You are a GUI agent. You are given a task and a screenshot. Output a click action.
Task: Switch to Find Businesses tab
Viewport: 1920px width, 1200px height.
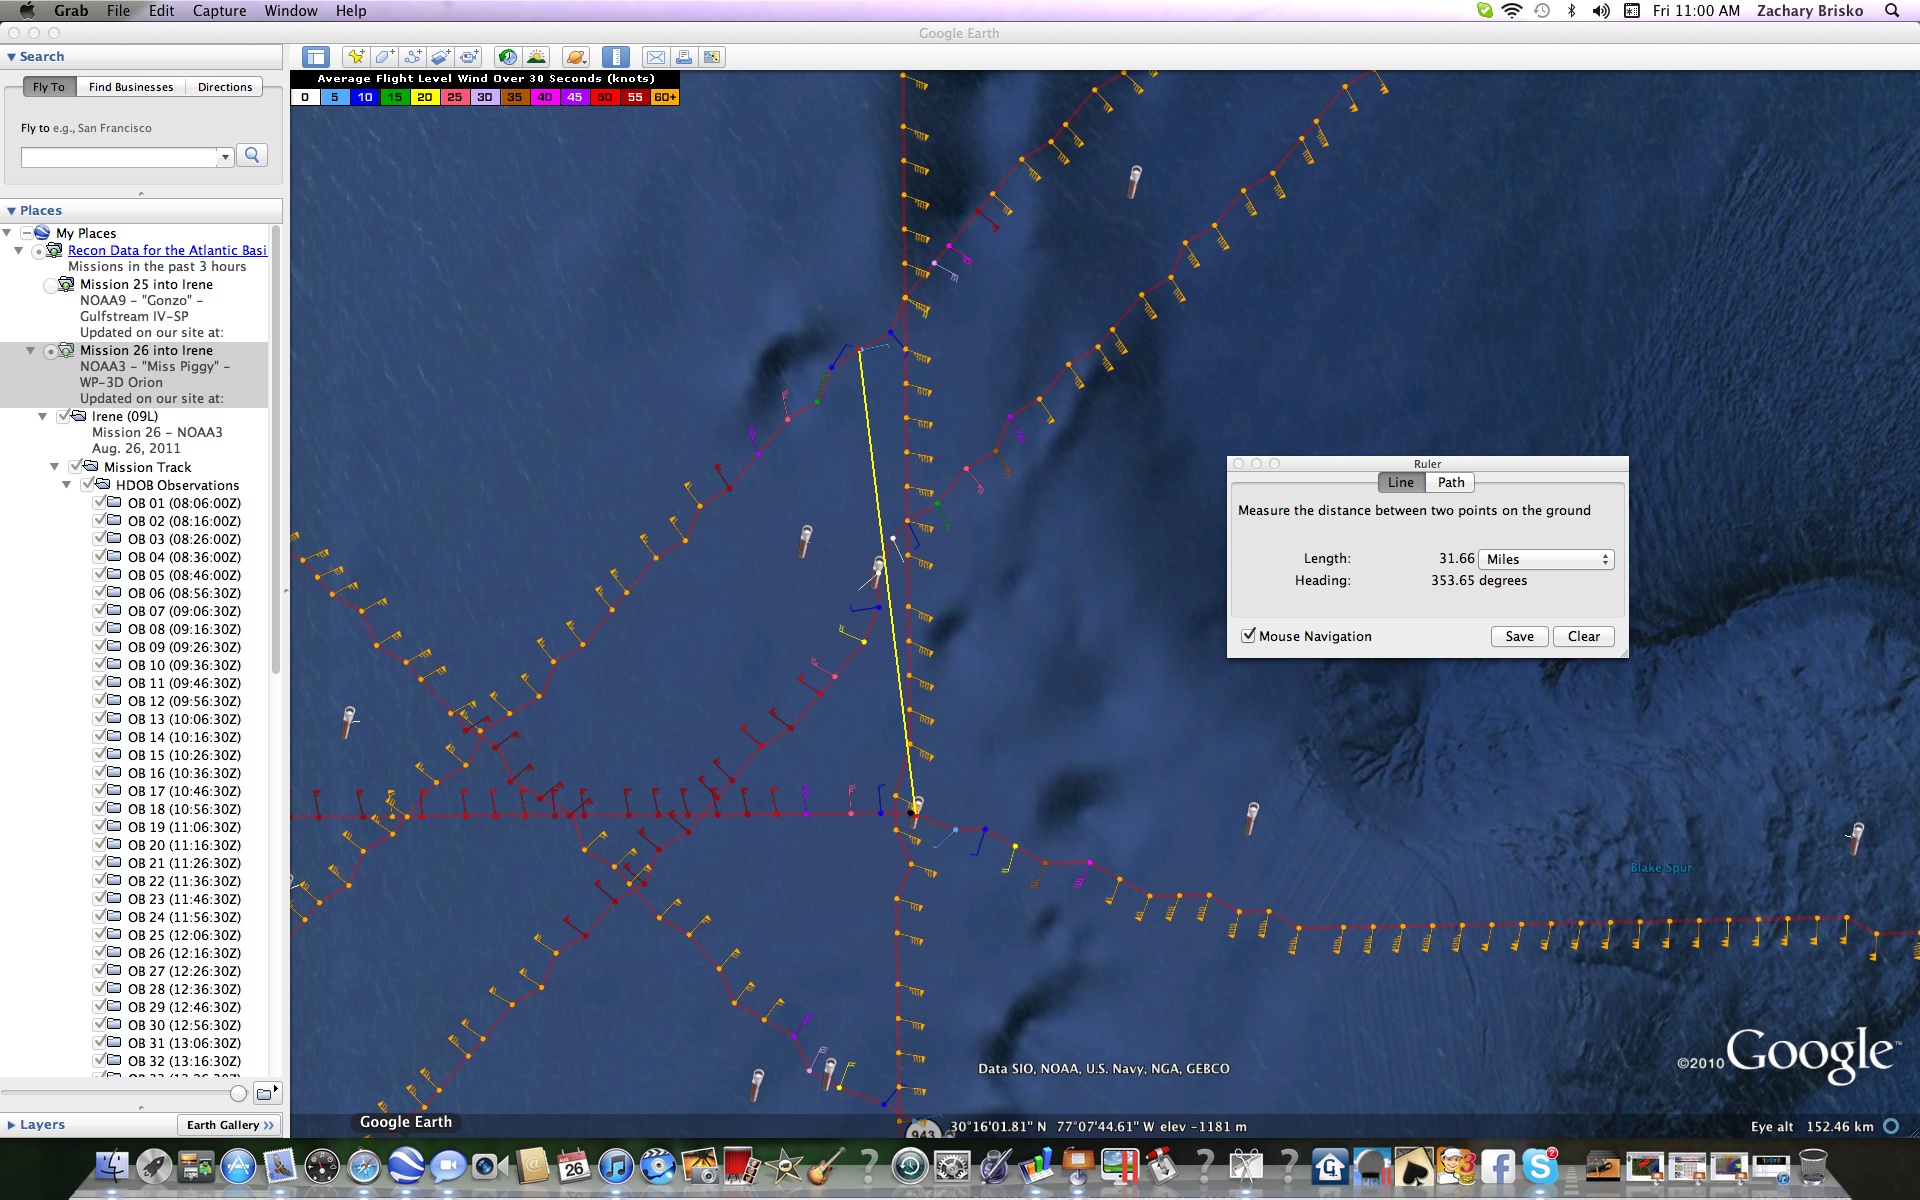[x=131, y=87]
